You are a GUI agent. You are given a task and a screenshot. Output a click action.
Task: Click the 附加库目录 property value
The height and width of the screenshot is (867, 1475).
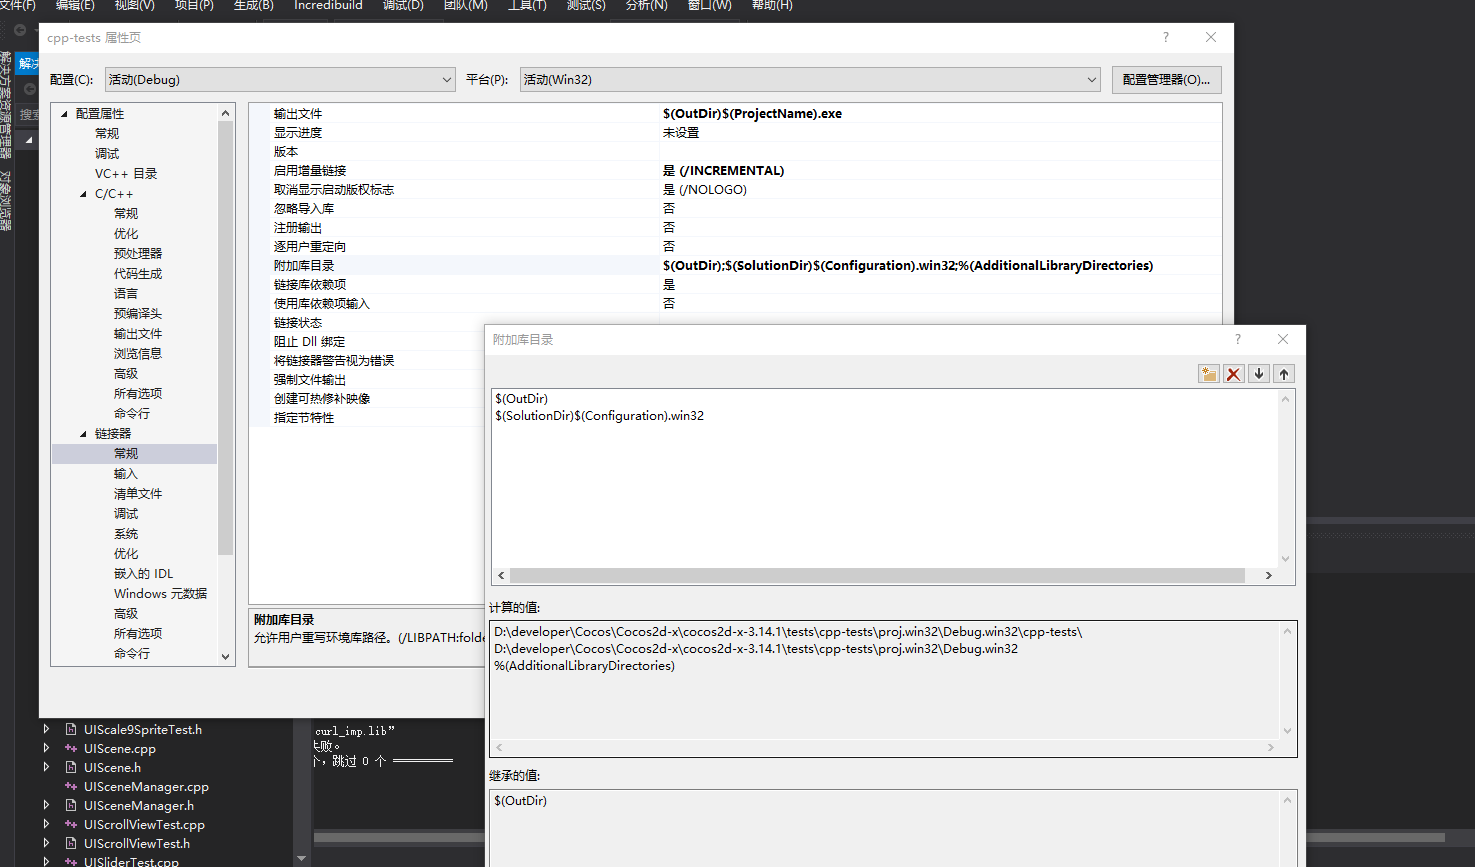point(908,266)
